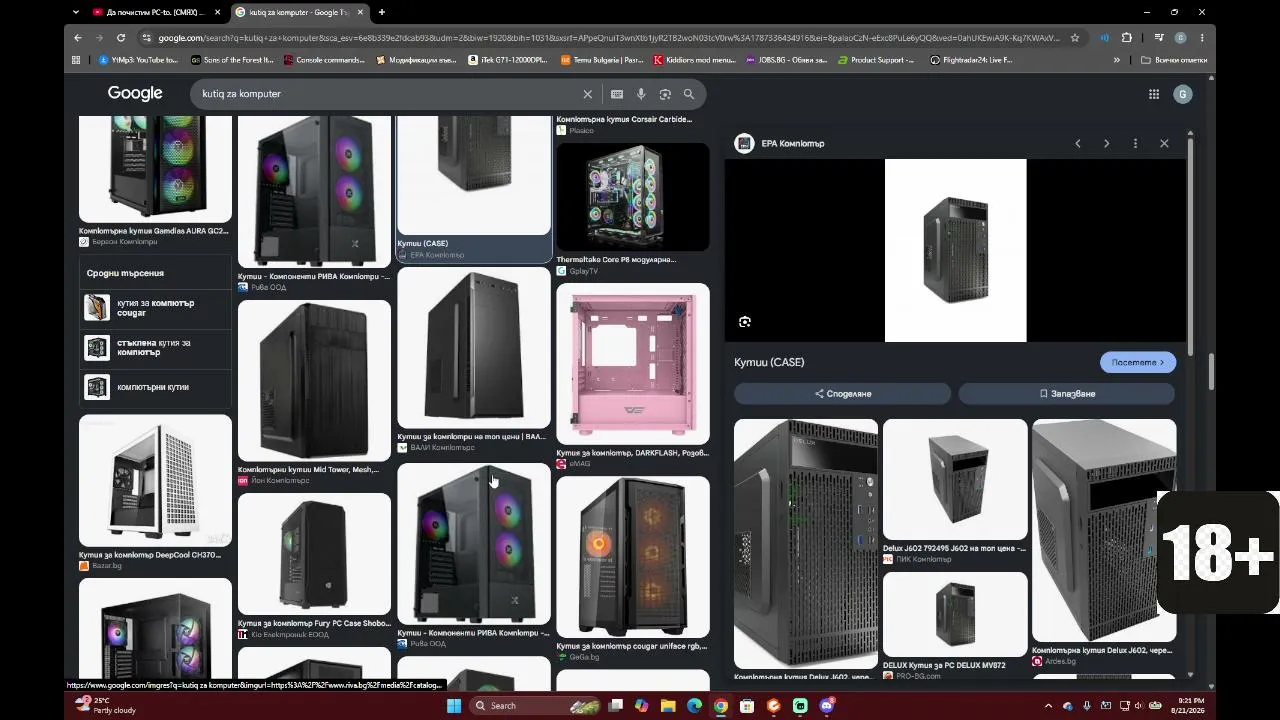Bookmark this page with the star icon

point(1075,38)
